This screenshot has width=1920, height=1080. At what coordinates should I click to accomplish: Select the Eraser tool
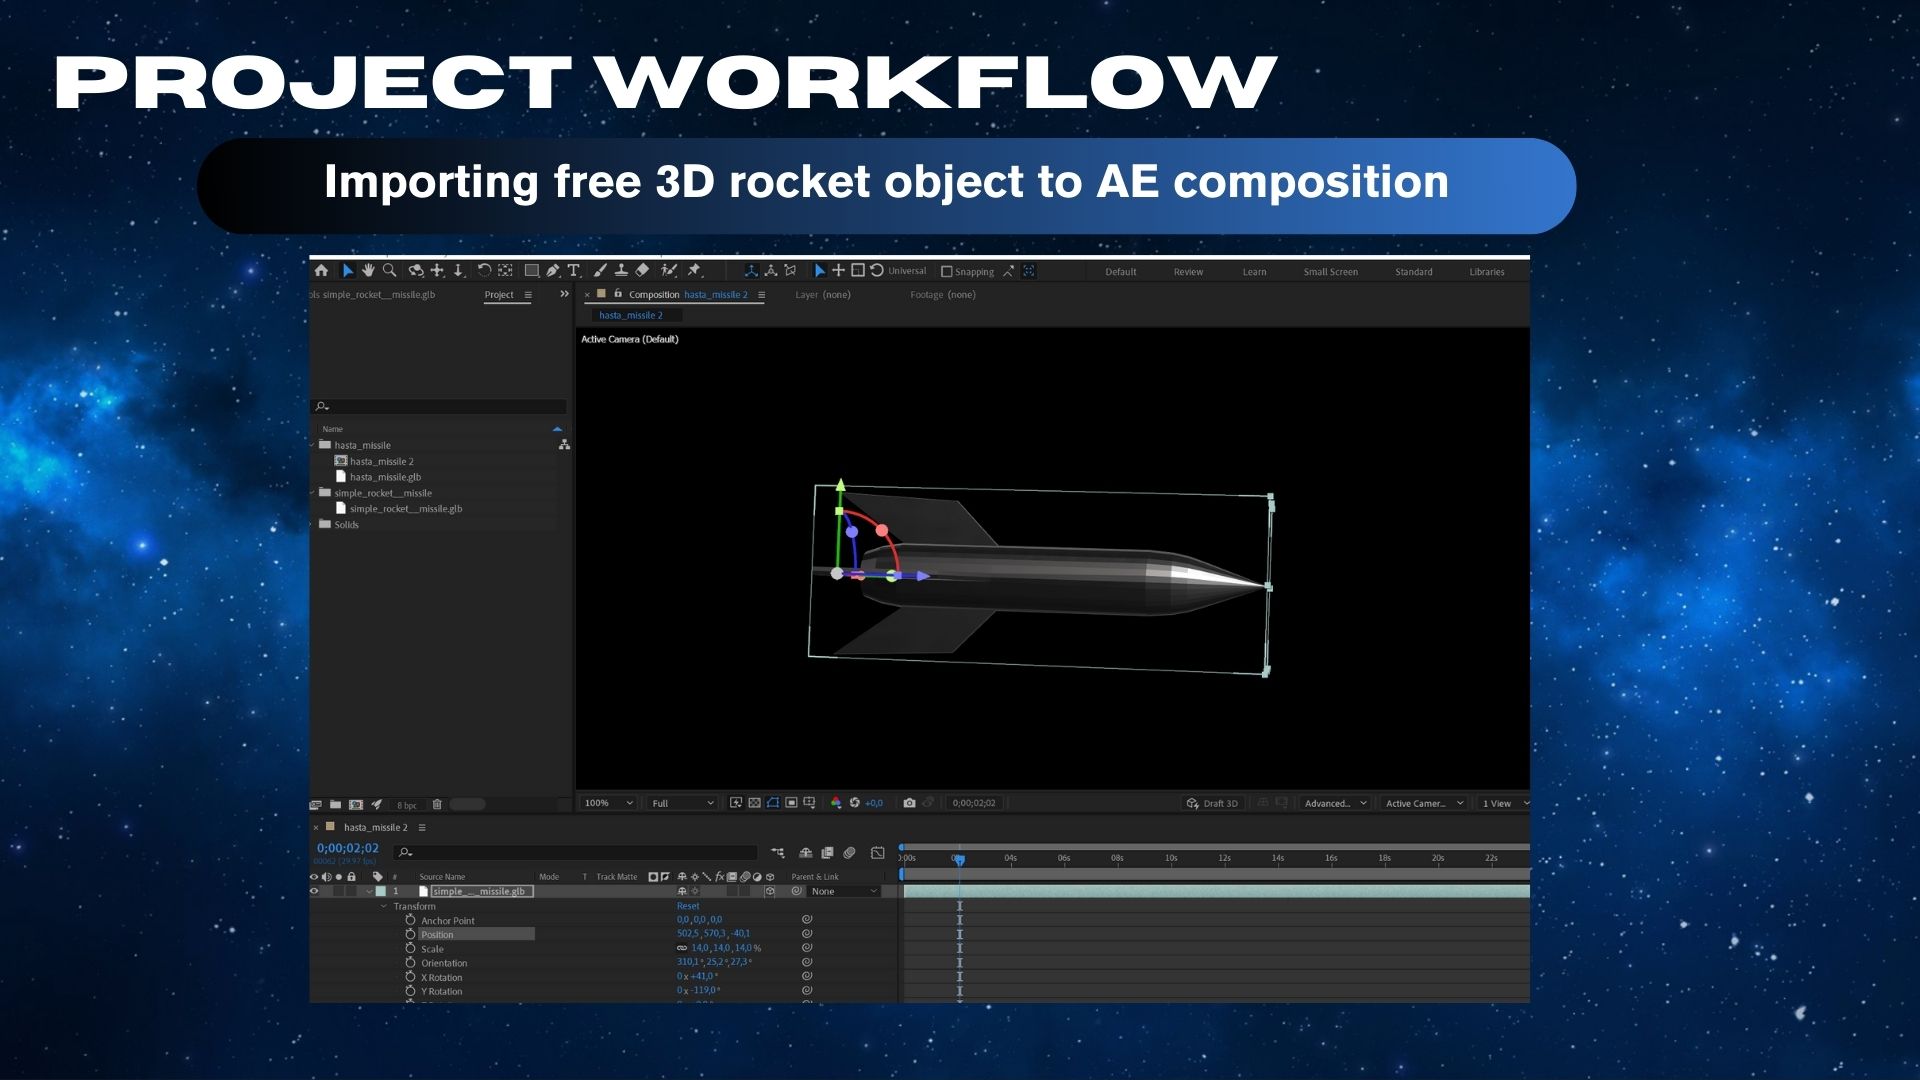click(x=642, y=270)
